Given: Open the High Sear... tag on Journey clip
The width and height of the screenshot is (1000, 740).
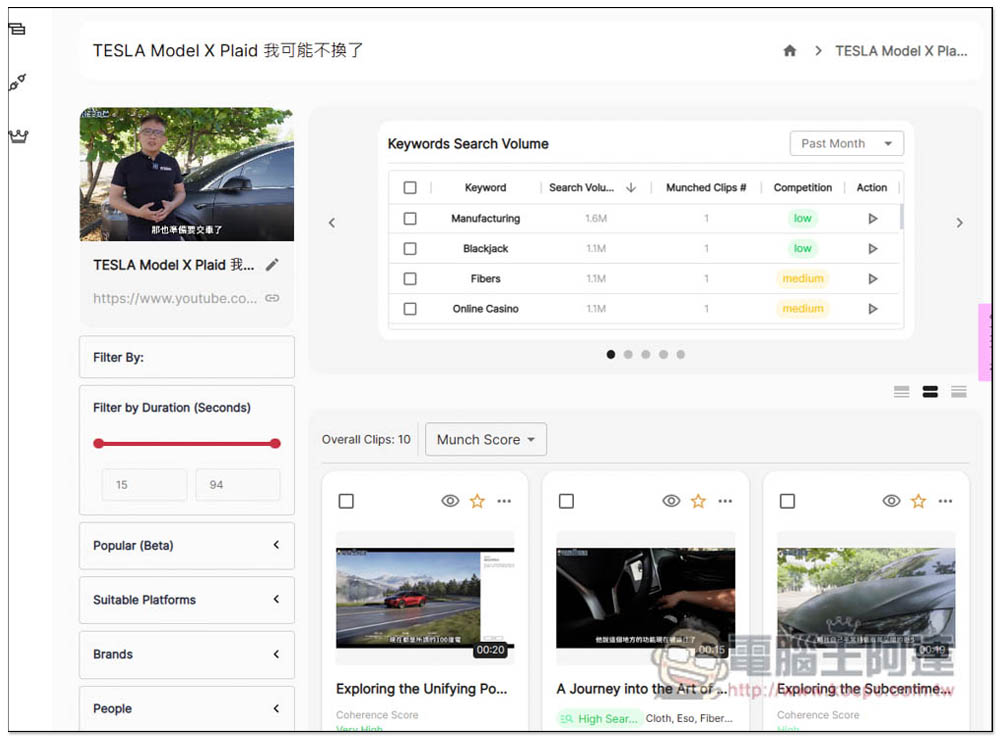Looking at the screenshot, I should [x=599, y=718].
